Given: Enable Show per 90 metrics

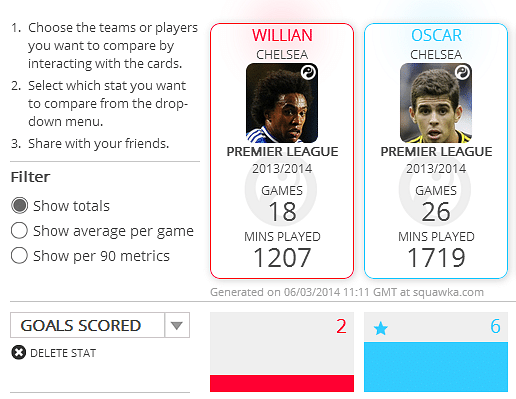Looking at the screenshot, I should [x=19, y=256].
